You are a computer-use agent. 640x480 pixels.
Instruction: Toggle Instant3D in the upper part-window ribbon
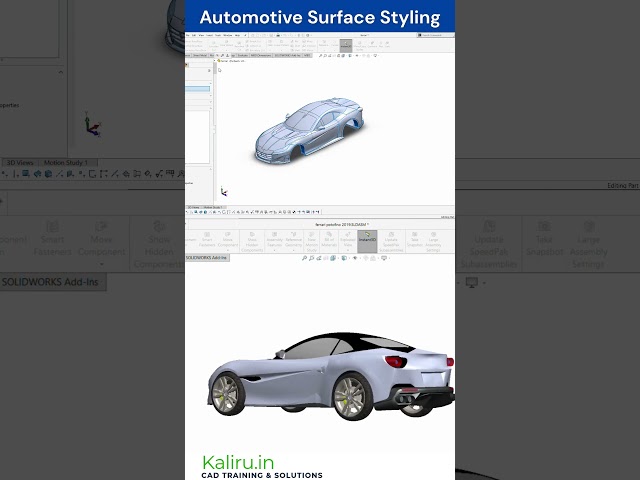coord(346,45)
